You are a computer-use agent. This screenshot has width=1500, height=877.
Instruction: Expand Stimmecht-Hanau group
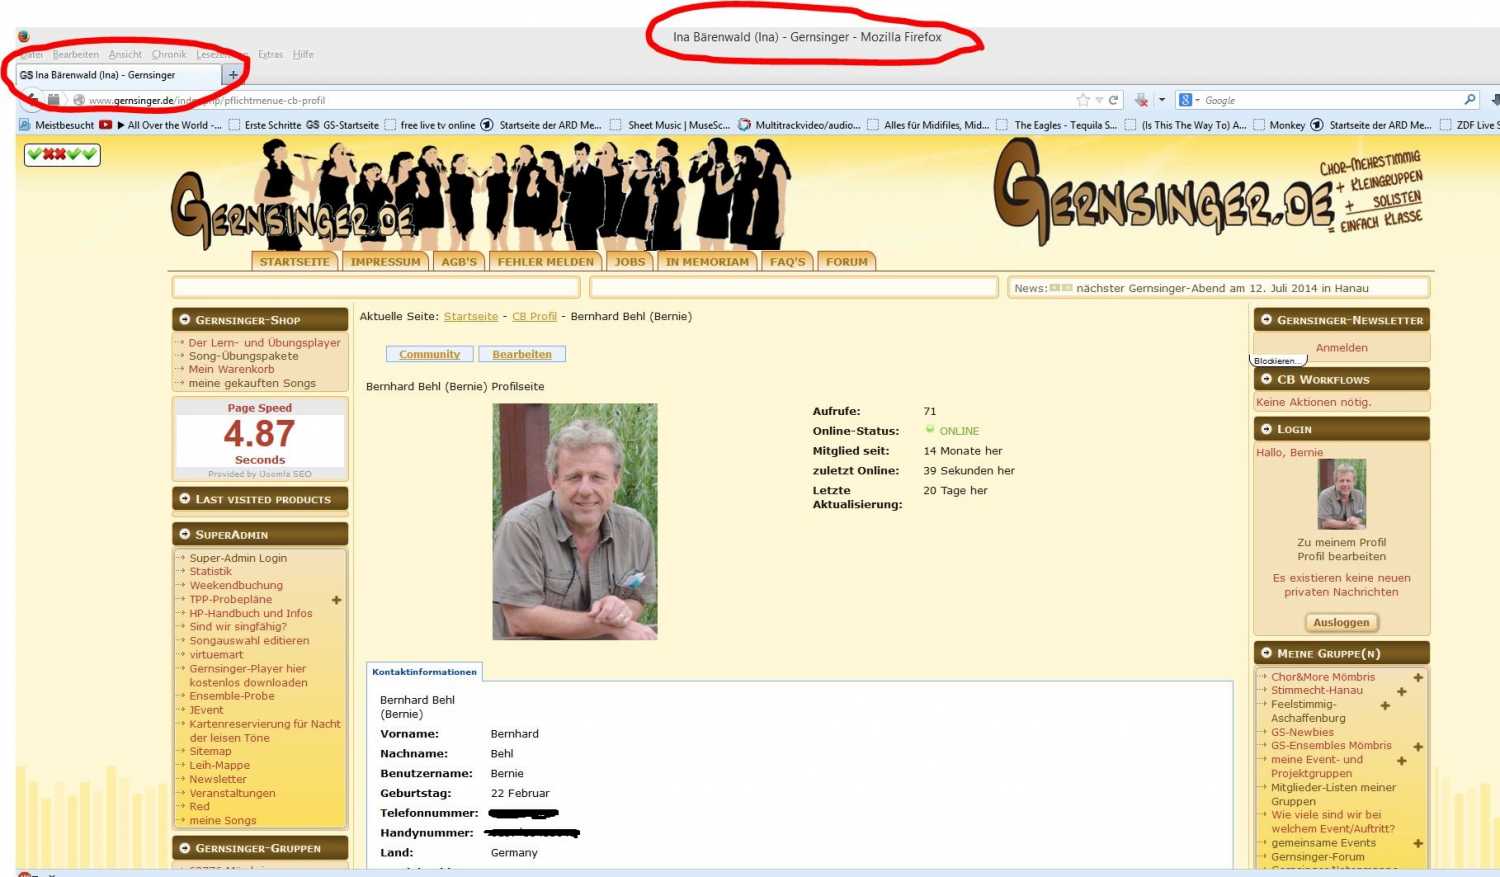pos(1402,691)
